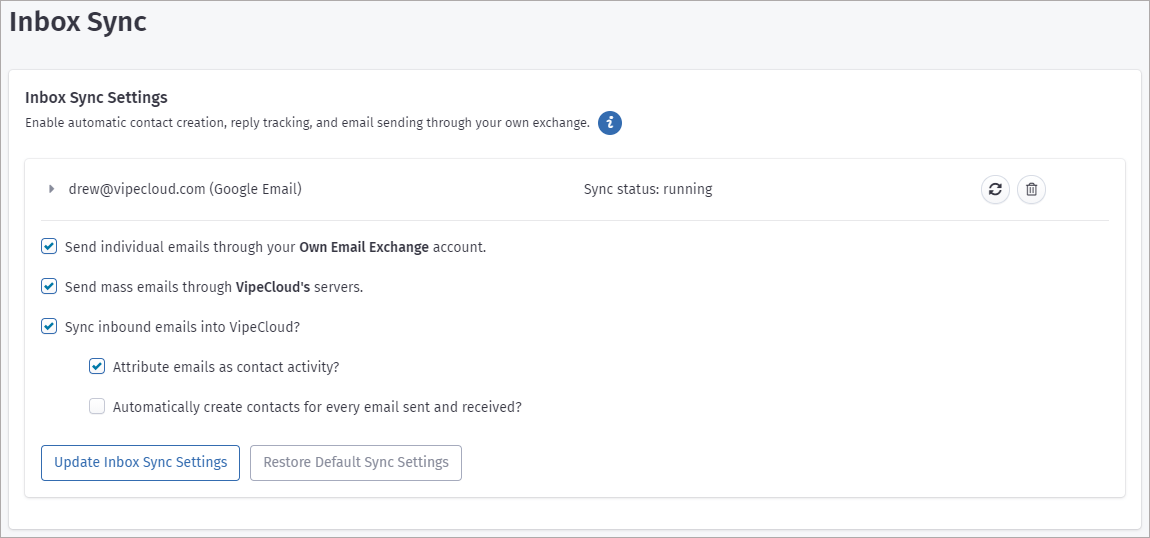The width and height of the screenshot is (1150, 538).
Task: Click the bold Own Email Exchange text
Action: point(364,247)
